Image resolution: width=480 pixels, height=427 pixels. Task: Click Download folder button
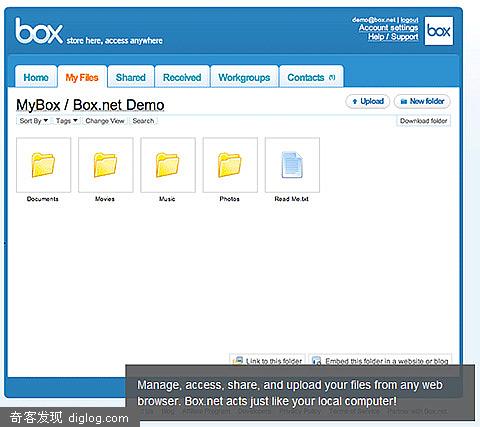423,121
